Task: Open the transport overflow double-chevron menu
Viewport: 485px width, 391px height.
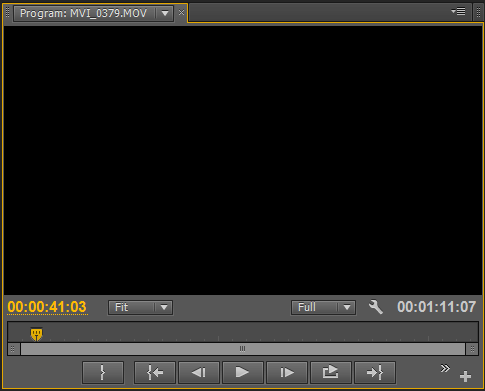Action: (x=445, y=368)
